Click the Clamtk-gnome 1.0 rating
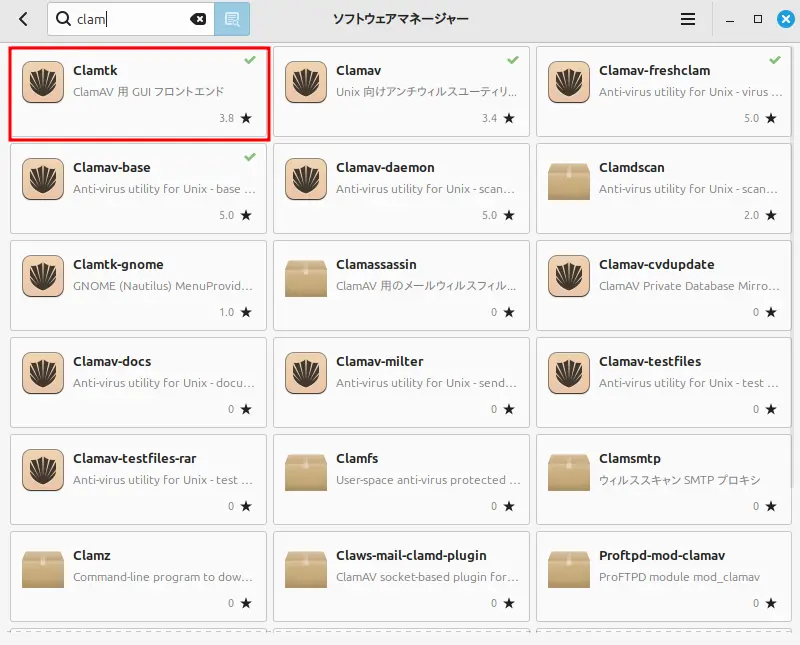The width and height of the screenshot is (800, 645). (235, 312)
